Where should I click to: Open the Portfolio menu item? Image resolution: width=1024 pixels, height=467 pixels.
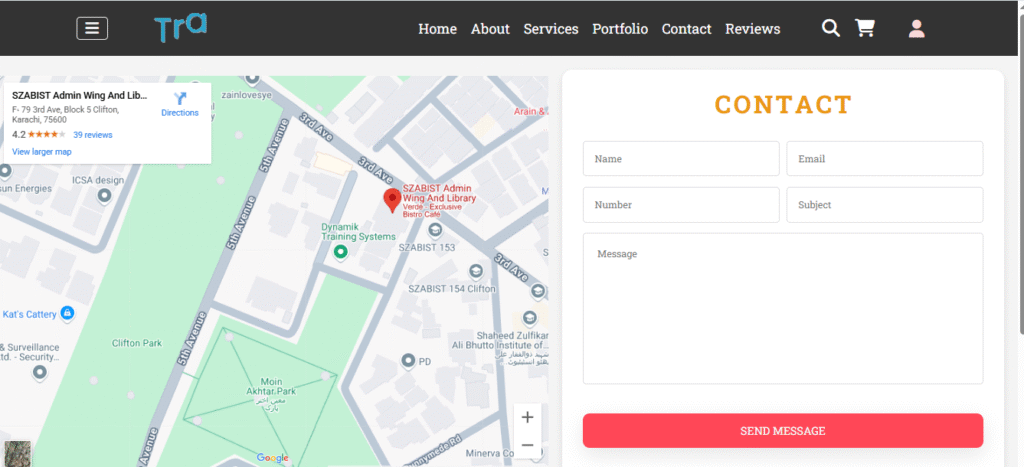(620, 29)
